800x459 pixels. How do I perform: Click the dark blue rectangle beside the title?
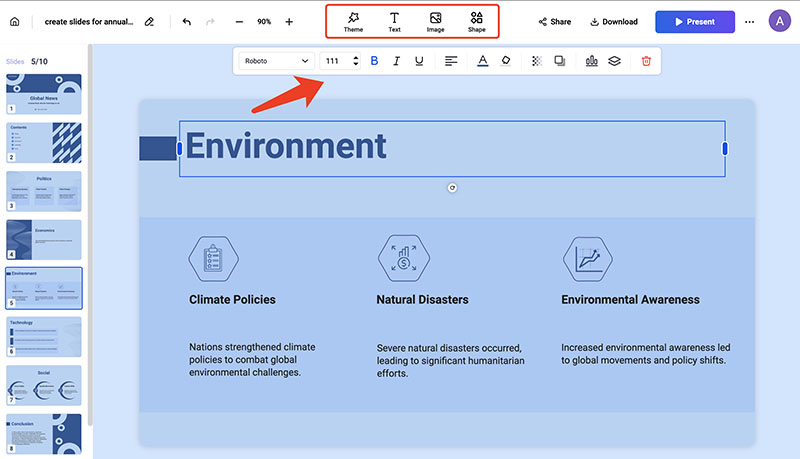(x=158, y=148)
